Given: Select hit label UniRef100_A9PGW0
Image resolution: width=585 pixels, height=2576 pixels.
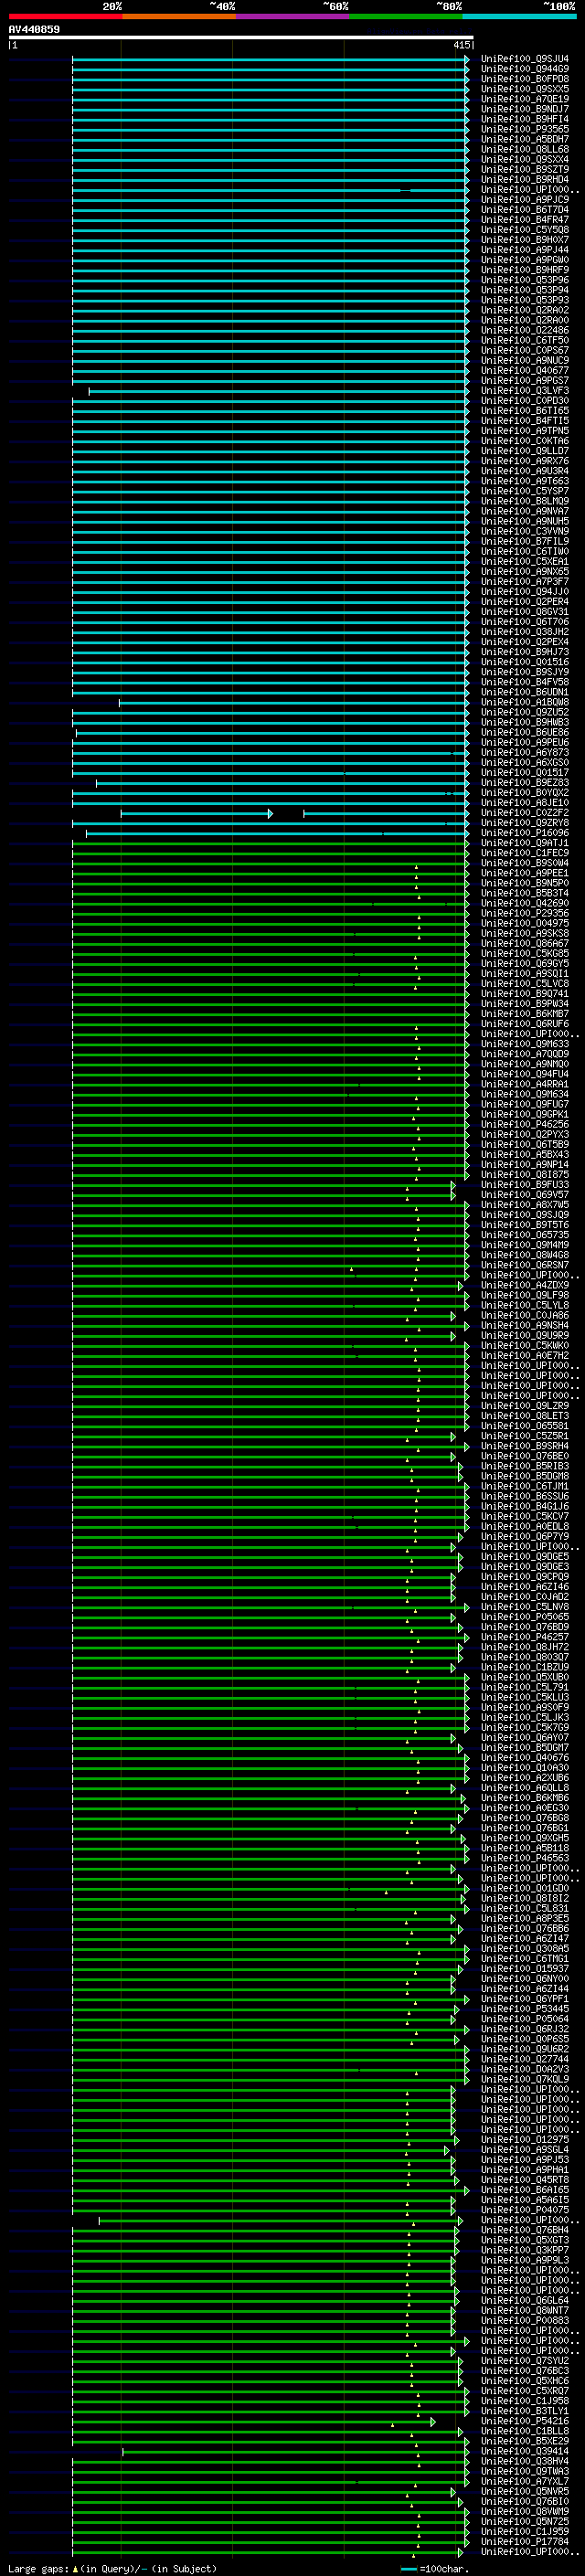Looking at the screenshot, I should [525, 260].
